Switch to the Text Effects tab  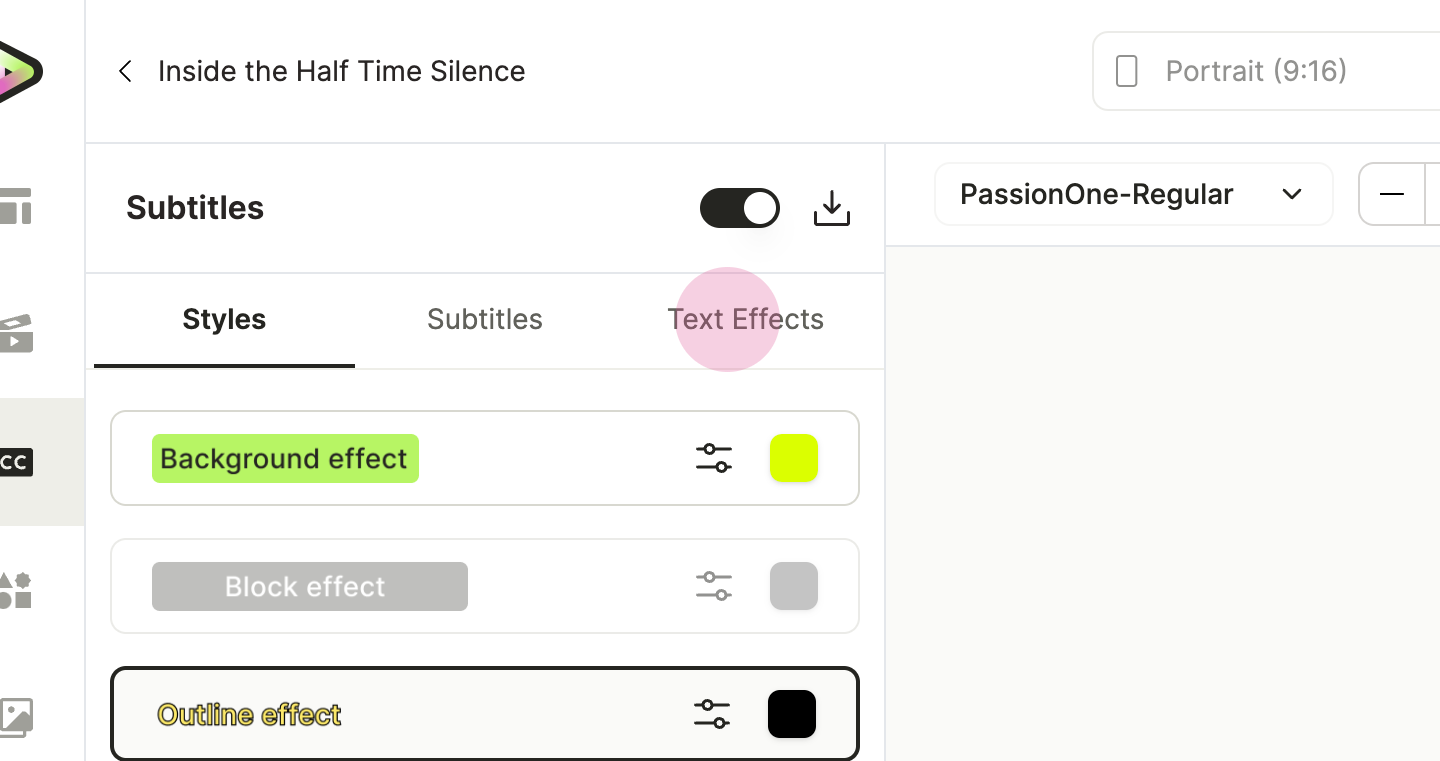pyautogui.click(x=746, y=319)
